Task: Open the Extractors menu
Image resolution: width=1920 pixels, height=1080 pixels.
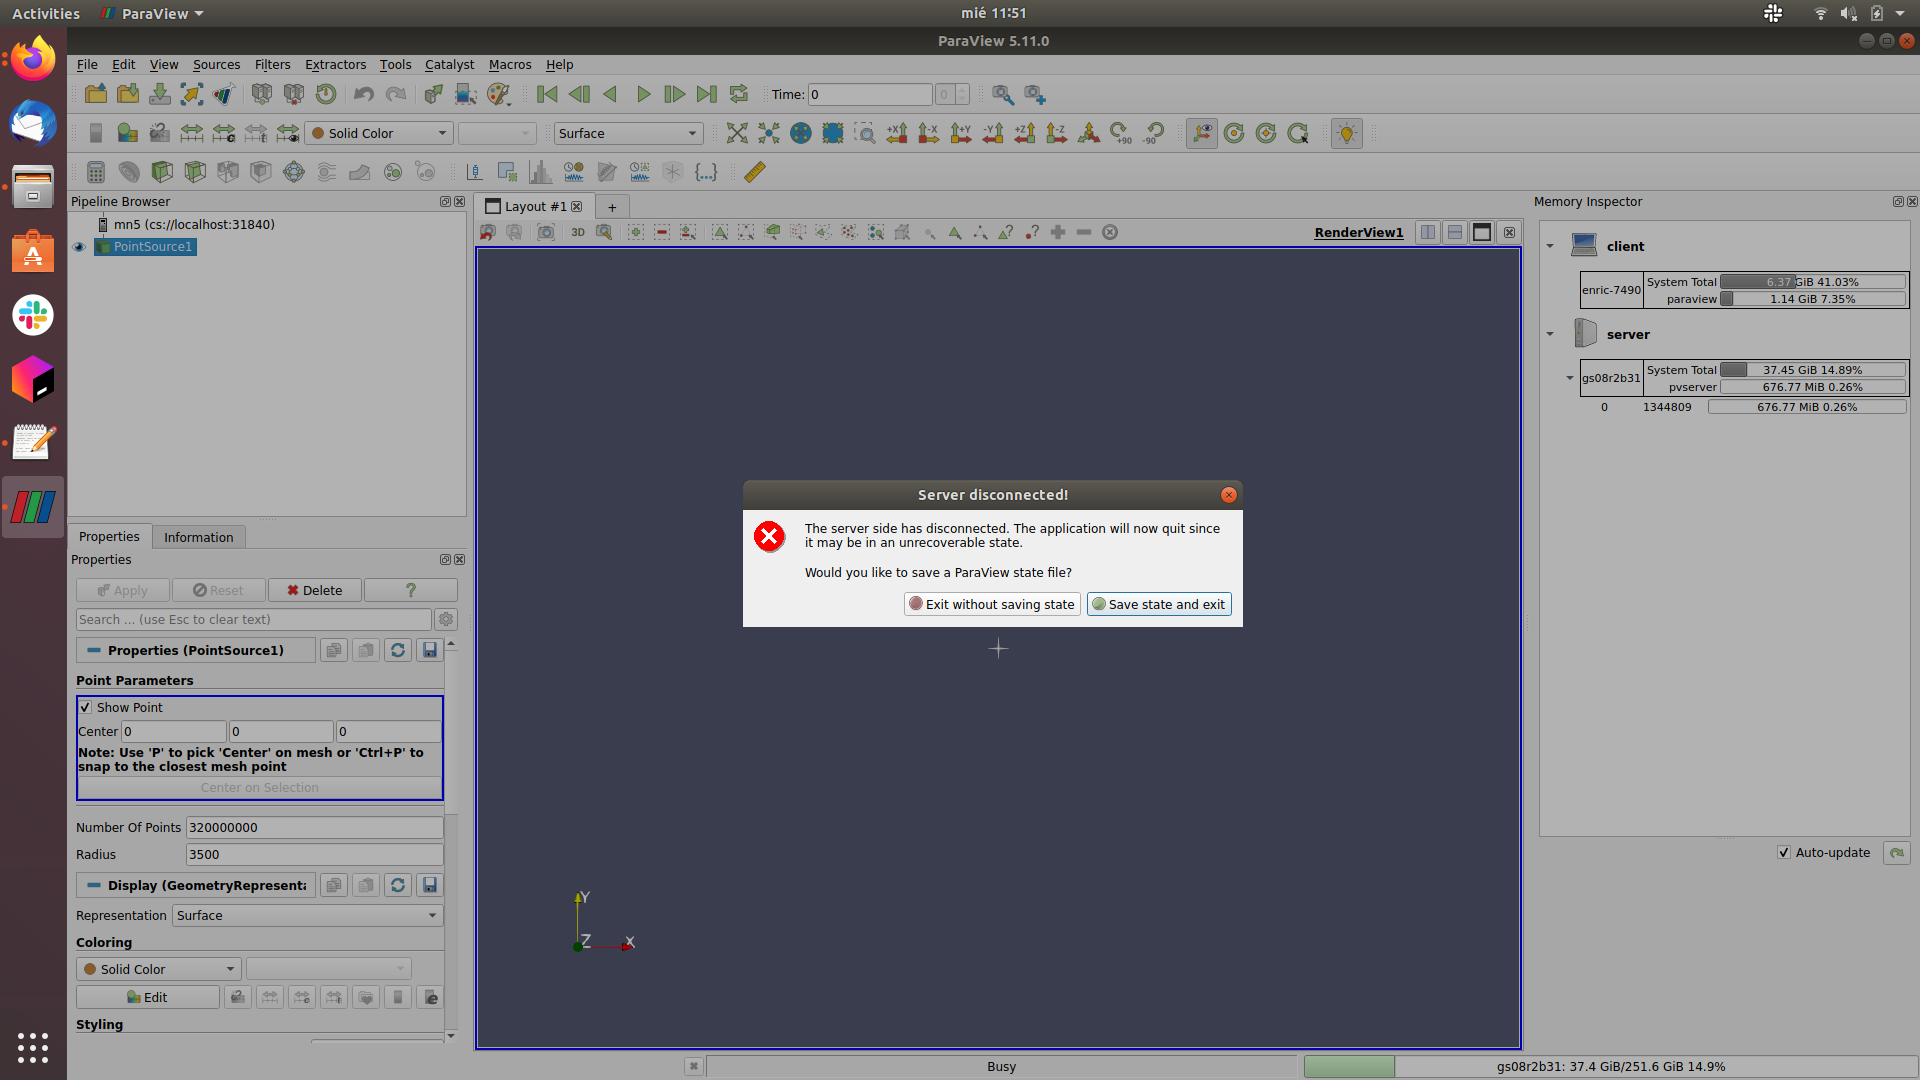Action: click(335, 64)
